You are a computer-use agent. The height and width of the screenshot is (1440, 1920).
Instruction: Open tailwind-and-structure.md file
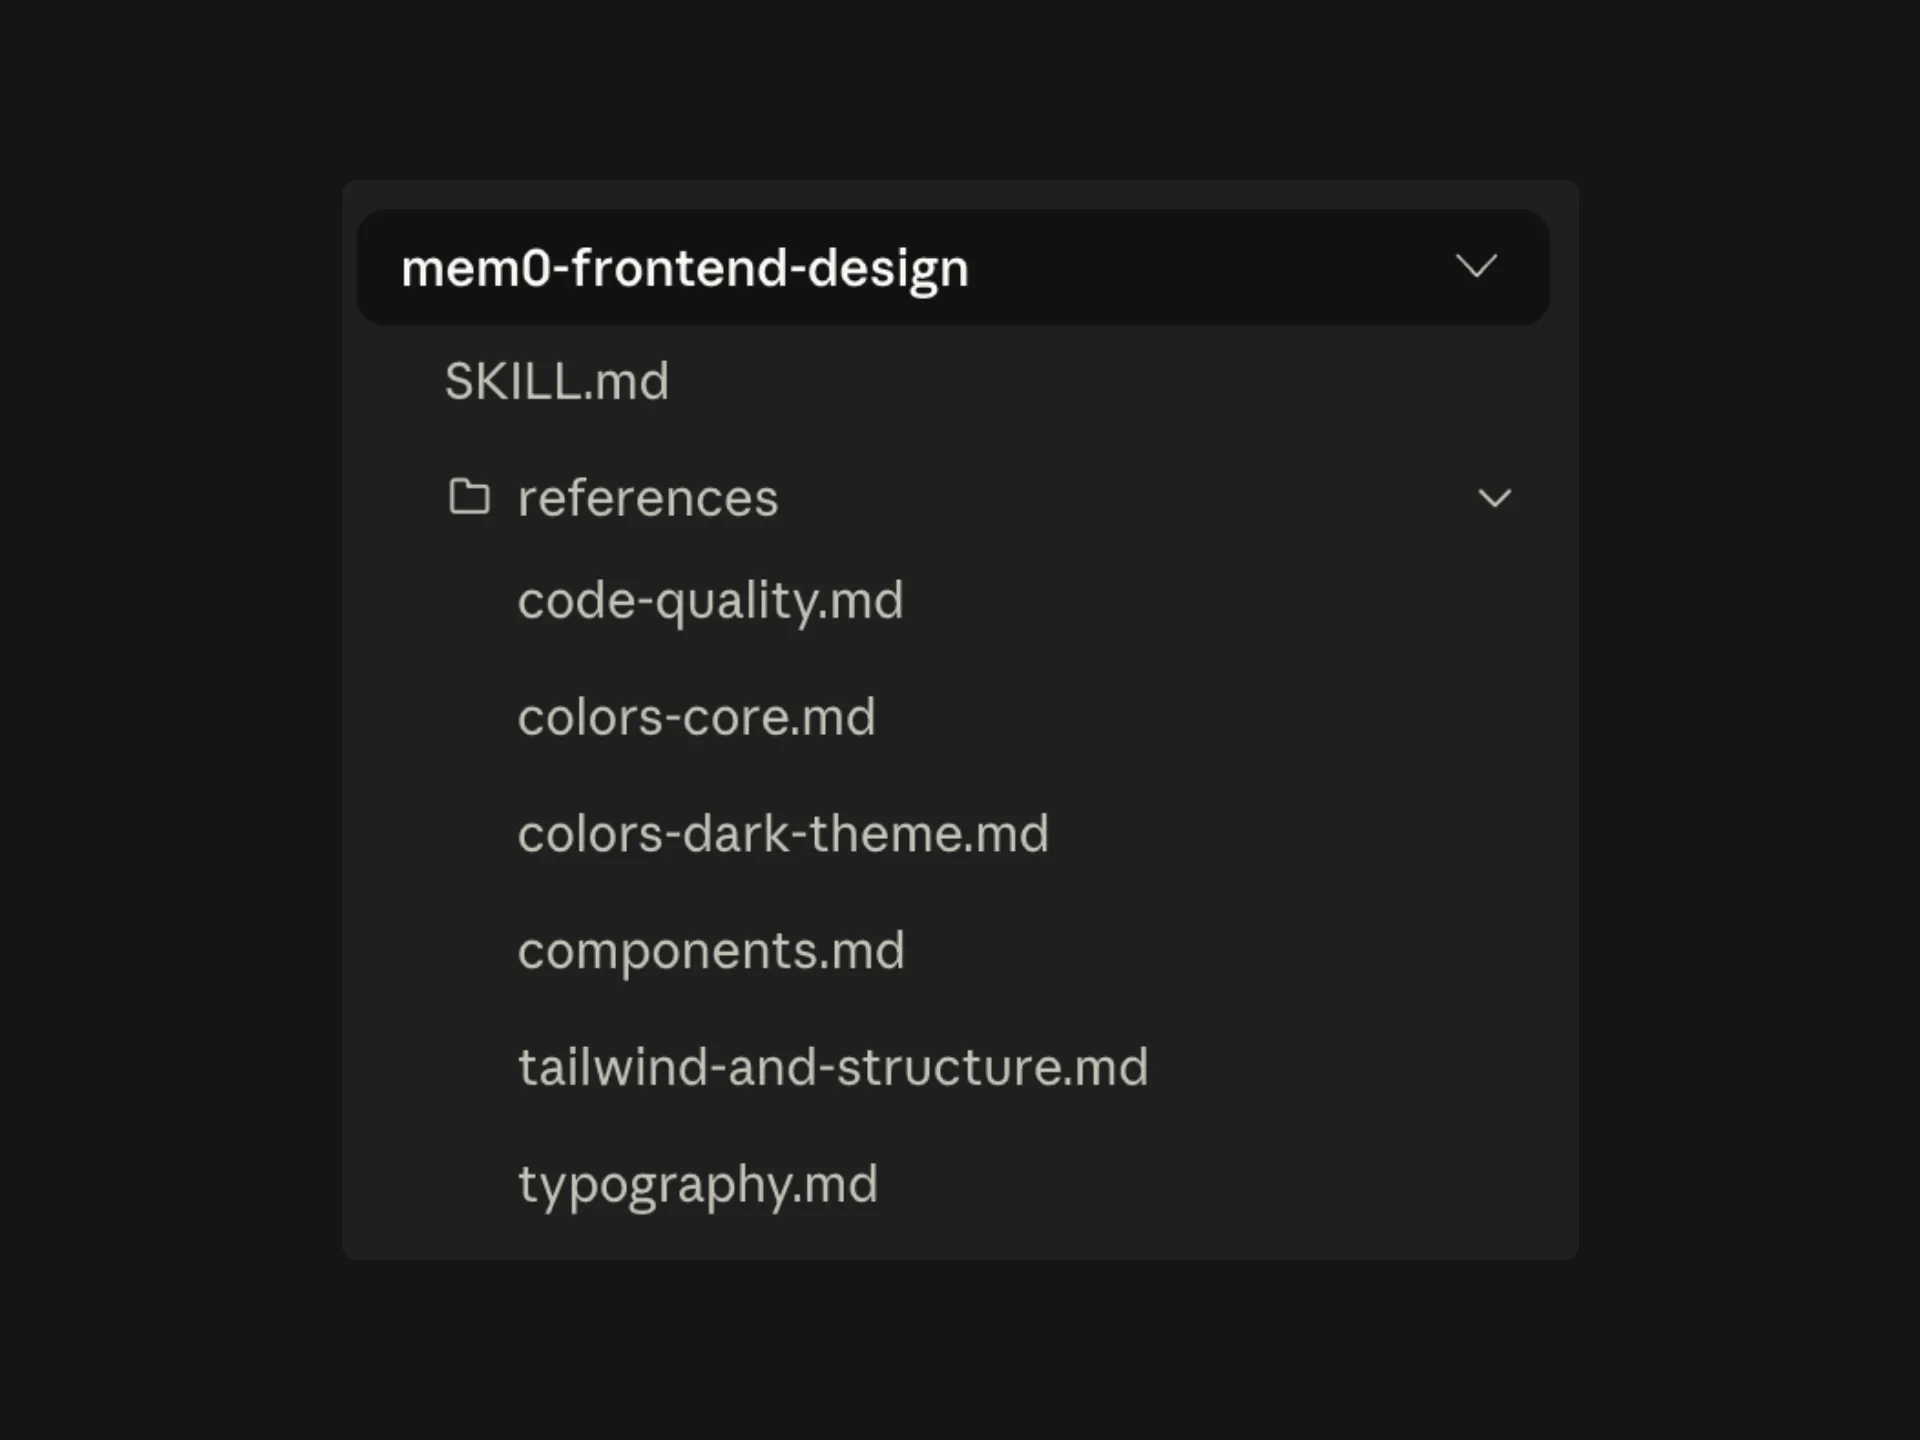[x=833, y=1067]
